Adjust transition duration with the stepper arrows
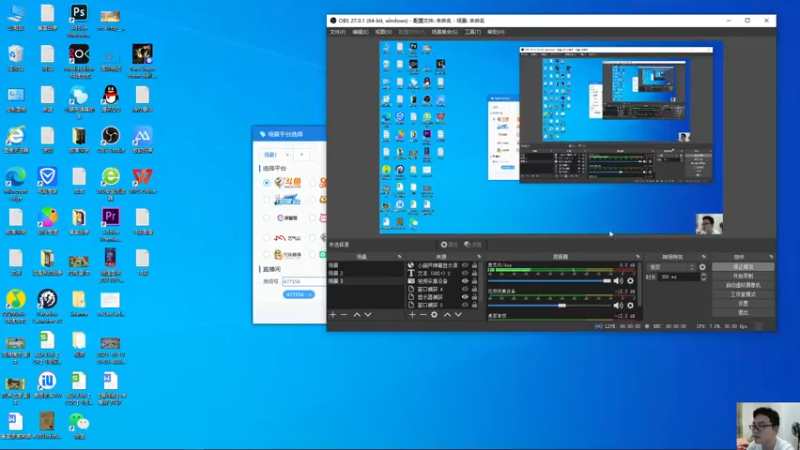The height and width of the screenshot is (450, 800). (704, 277)
